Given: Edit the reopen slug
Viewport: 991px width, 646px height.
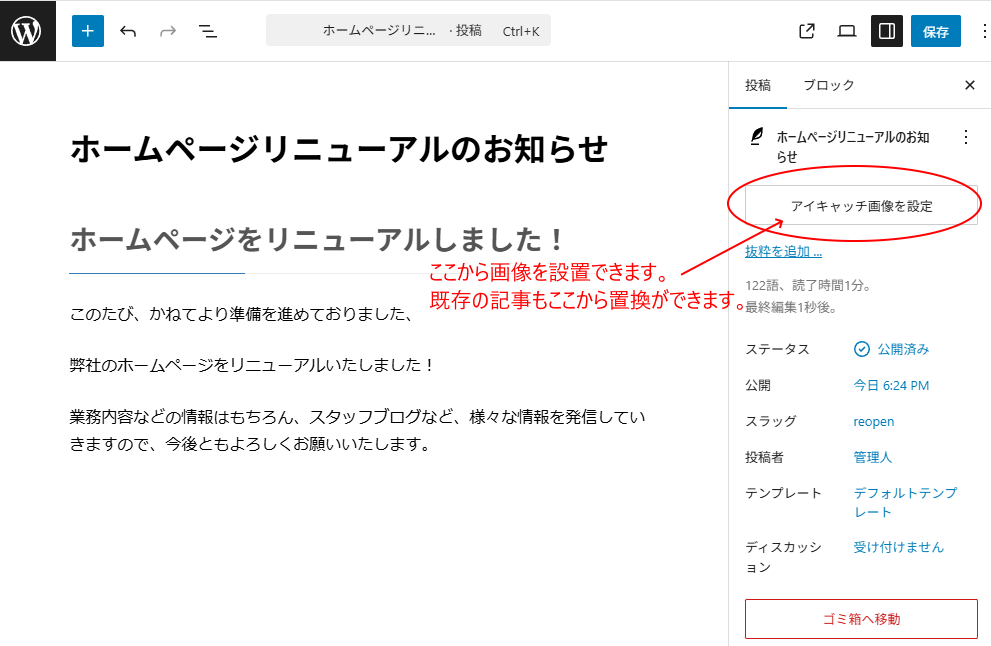Looking at the screenshot, I should click(x=873, y=421).
